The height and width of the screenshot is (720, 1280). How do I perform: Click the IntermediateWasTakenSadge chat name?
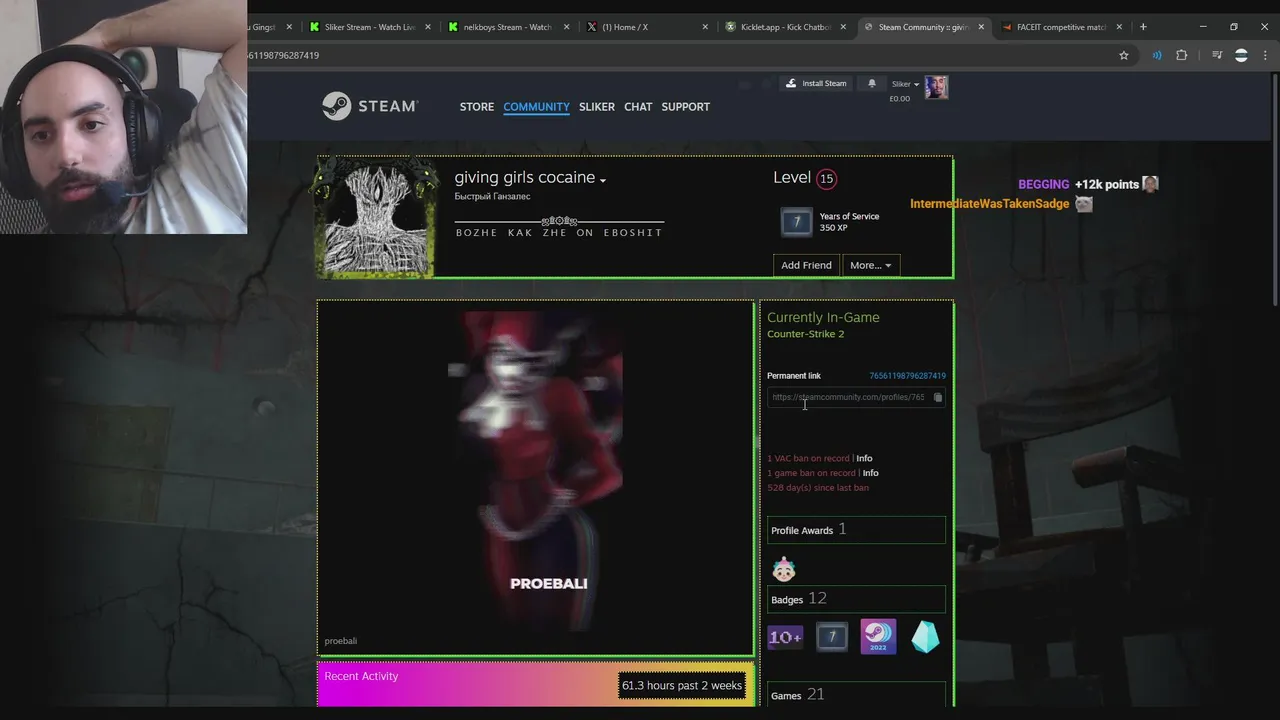(x=989, y=204)
